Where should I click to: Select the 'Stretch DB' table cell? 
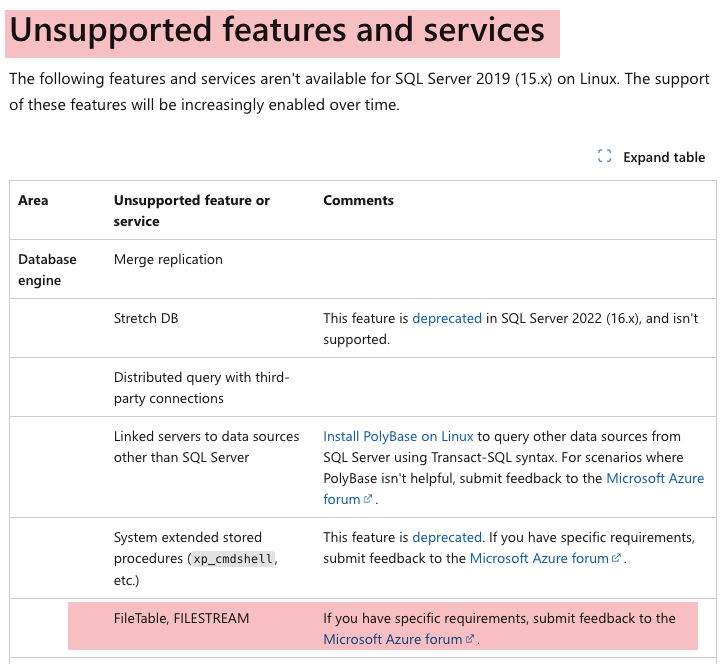[x=146, y=318]
